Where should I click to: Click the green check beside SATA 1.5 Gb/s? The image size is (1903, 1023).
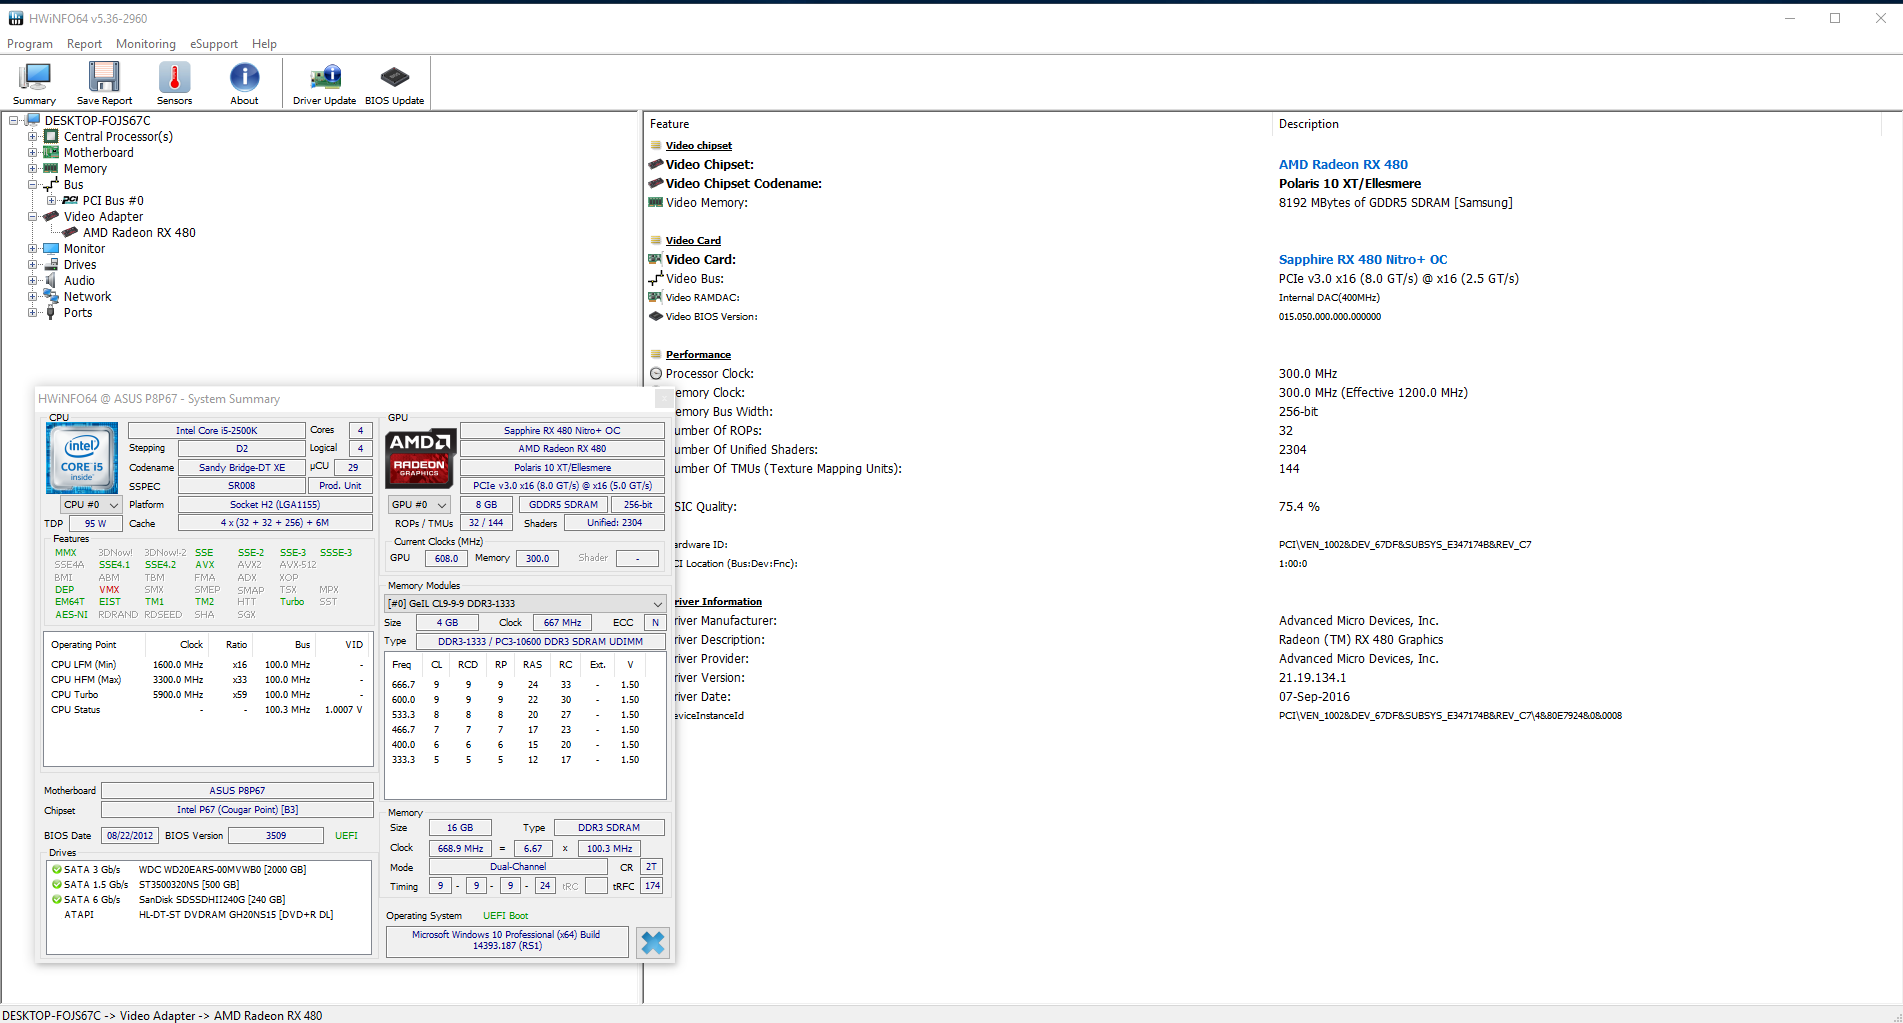coord(57,885)
